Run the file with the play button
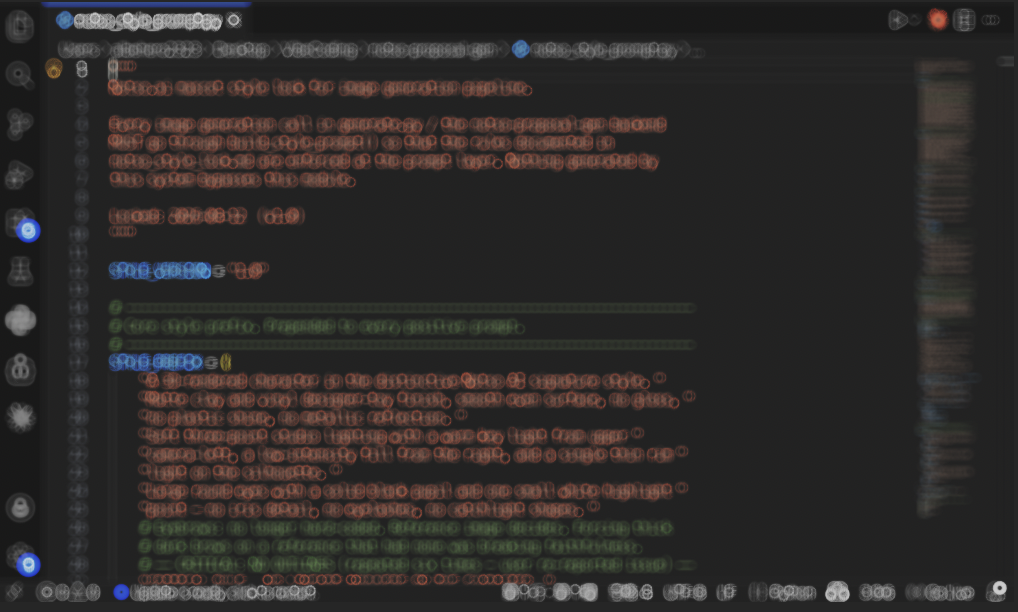This screenshot has width=1018, height=612. pos(897,20)
